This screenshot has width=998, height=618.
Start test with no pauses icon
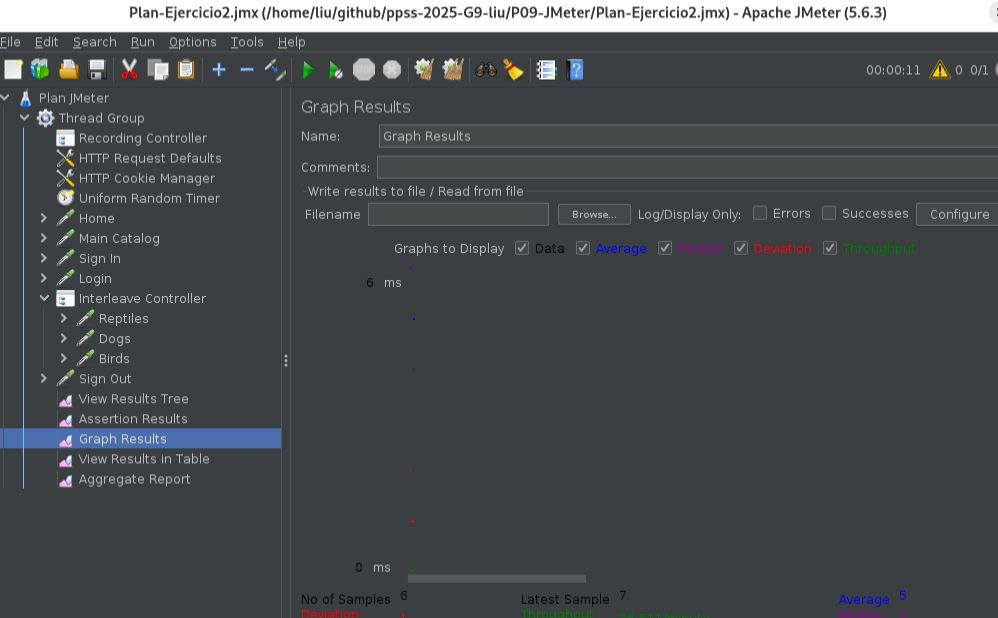[x=335, y=69]
